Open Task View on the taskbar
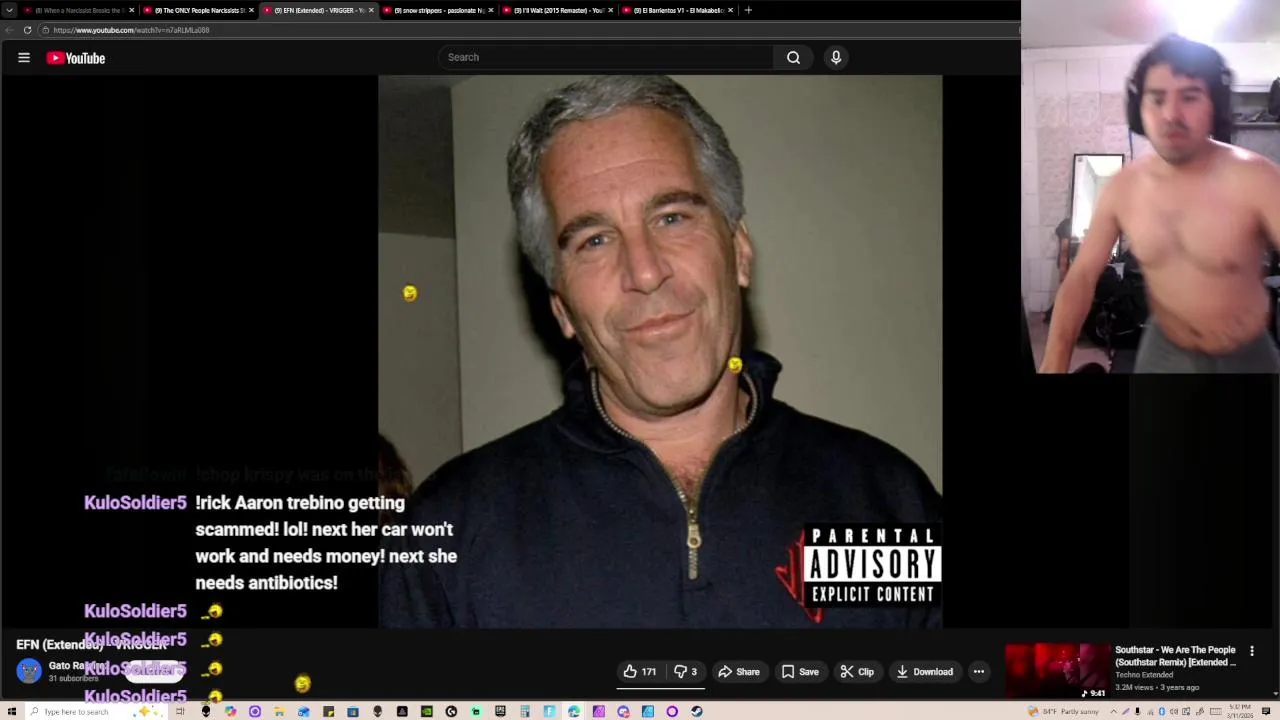1280x720 pixels. pyautogui.click(x=180, y=711)
